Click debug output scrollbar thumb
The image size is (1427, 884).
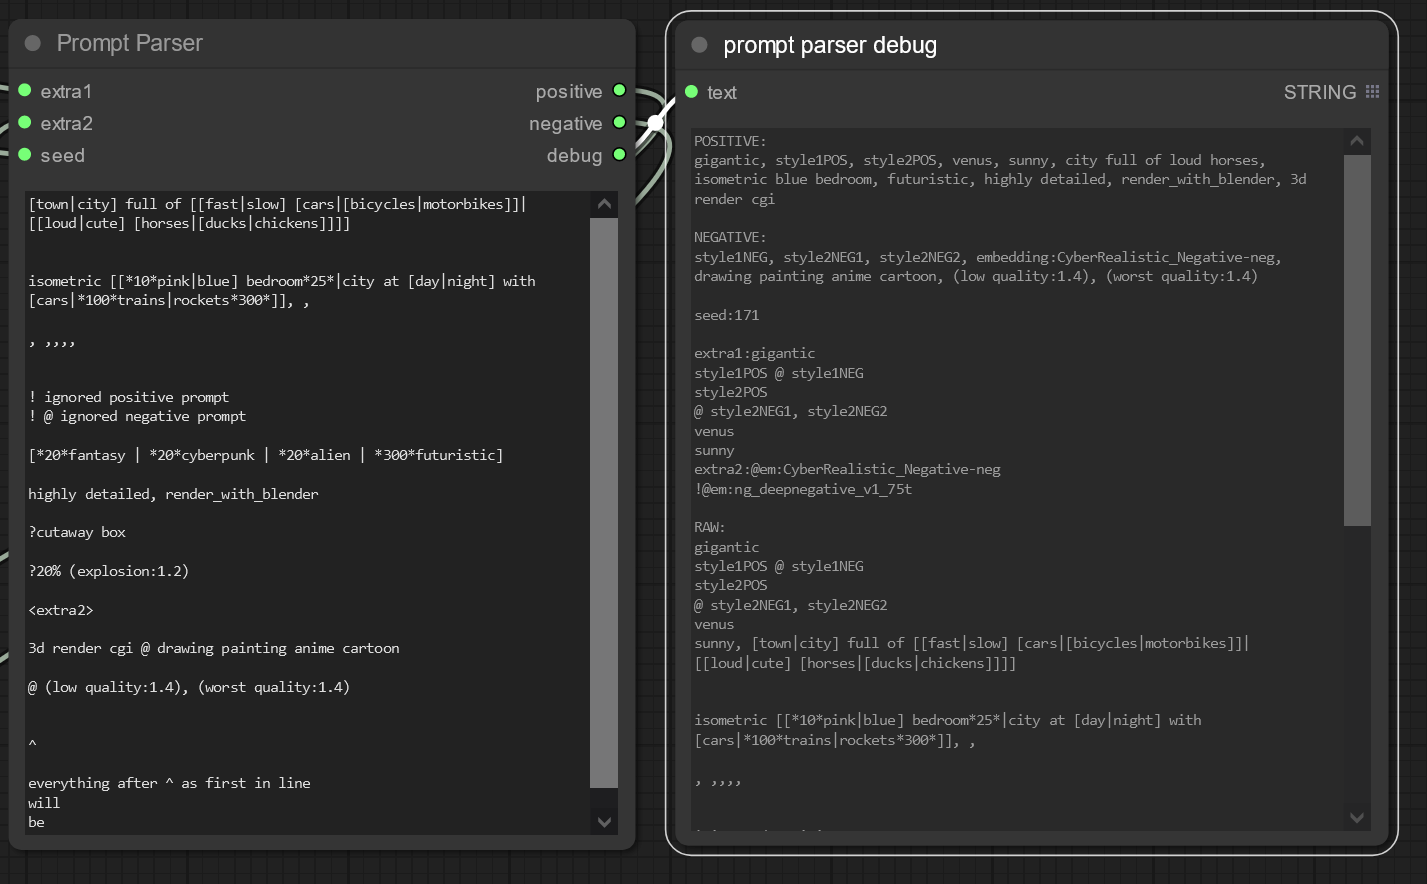click(1357, 340)
